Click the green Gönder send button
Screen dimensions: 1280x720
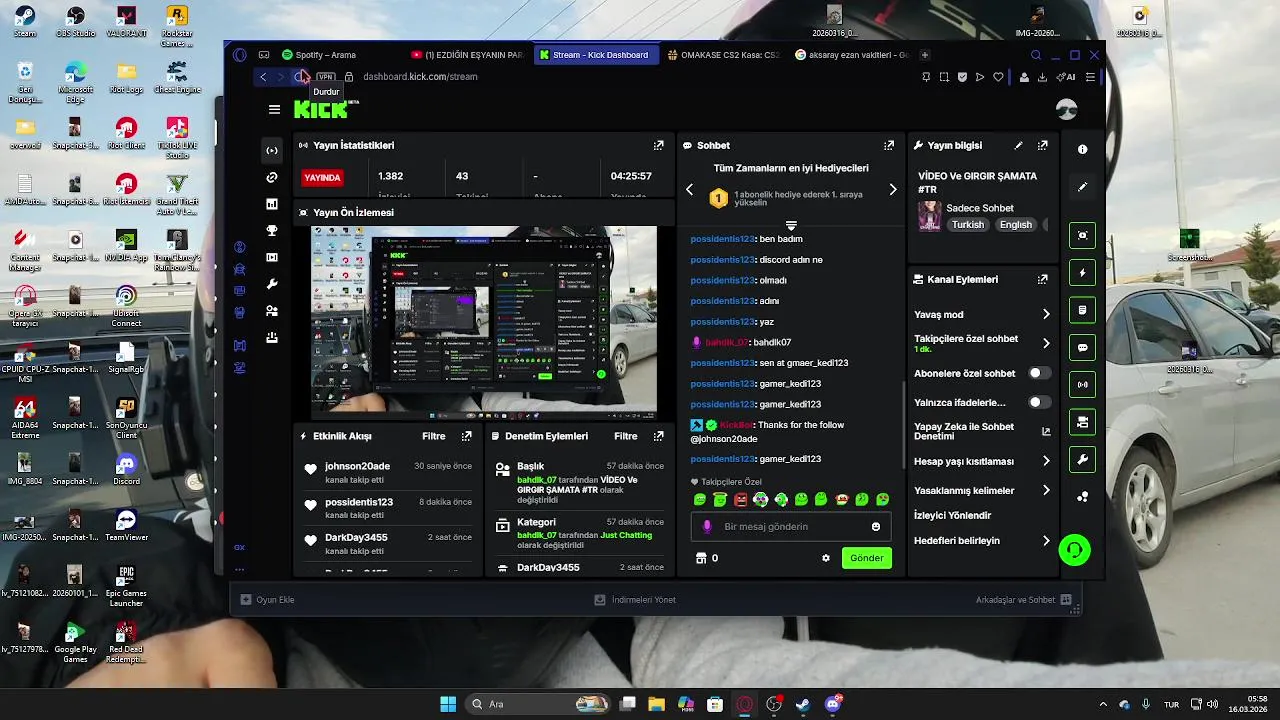click(867, 558)
